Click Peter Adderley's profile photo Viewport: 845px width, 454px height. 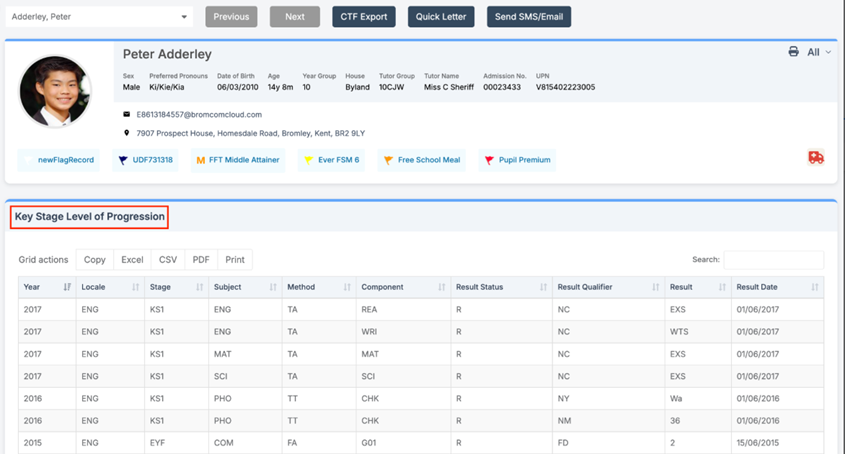pyautogui.click(x=55, y=92)
